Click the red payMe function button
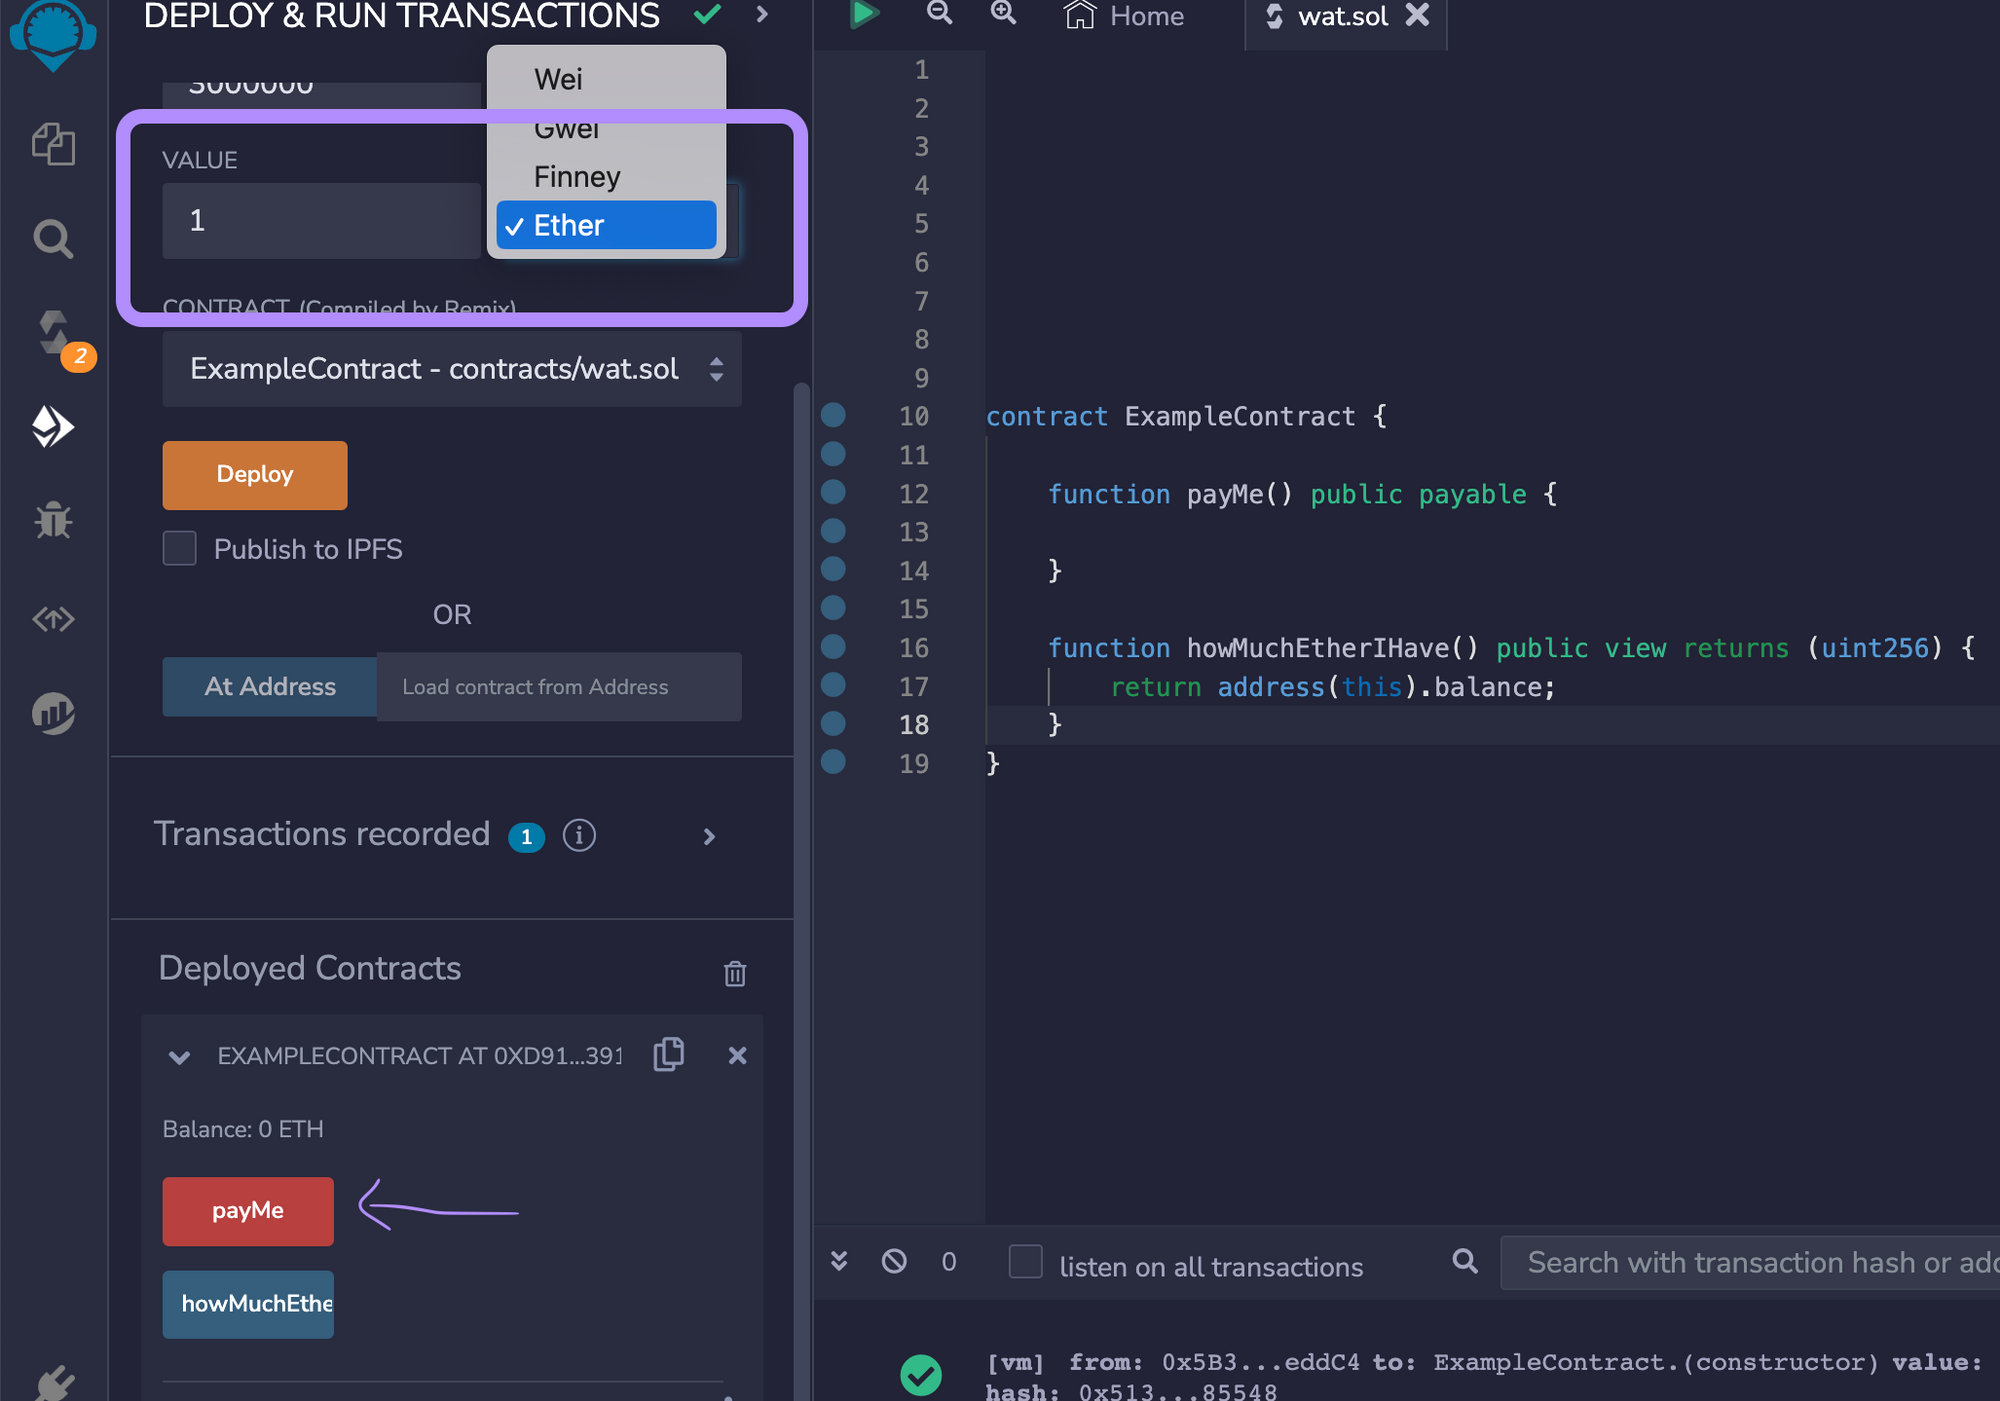 point(248,1210)
